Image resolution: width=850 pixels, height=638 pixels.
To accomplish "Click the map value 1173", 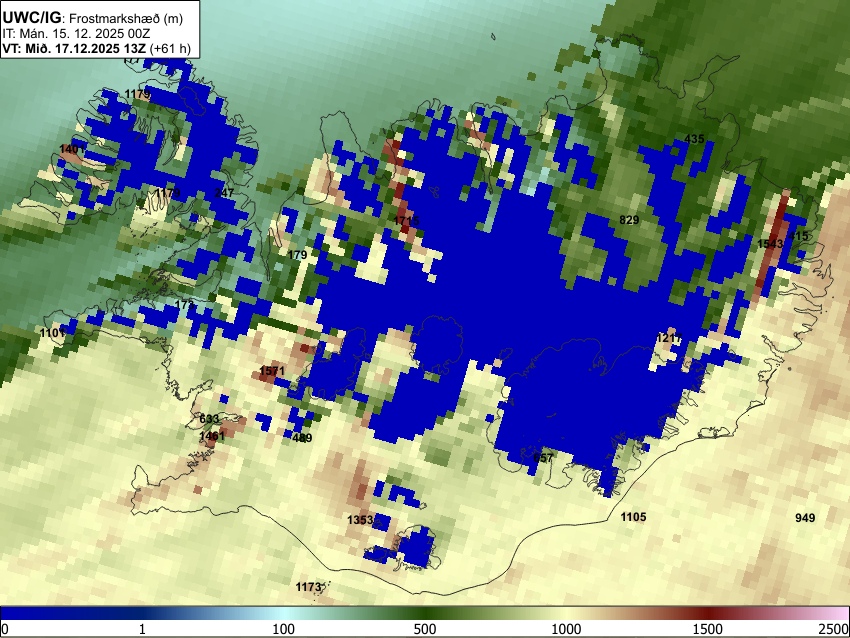I will point(308,587).
